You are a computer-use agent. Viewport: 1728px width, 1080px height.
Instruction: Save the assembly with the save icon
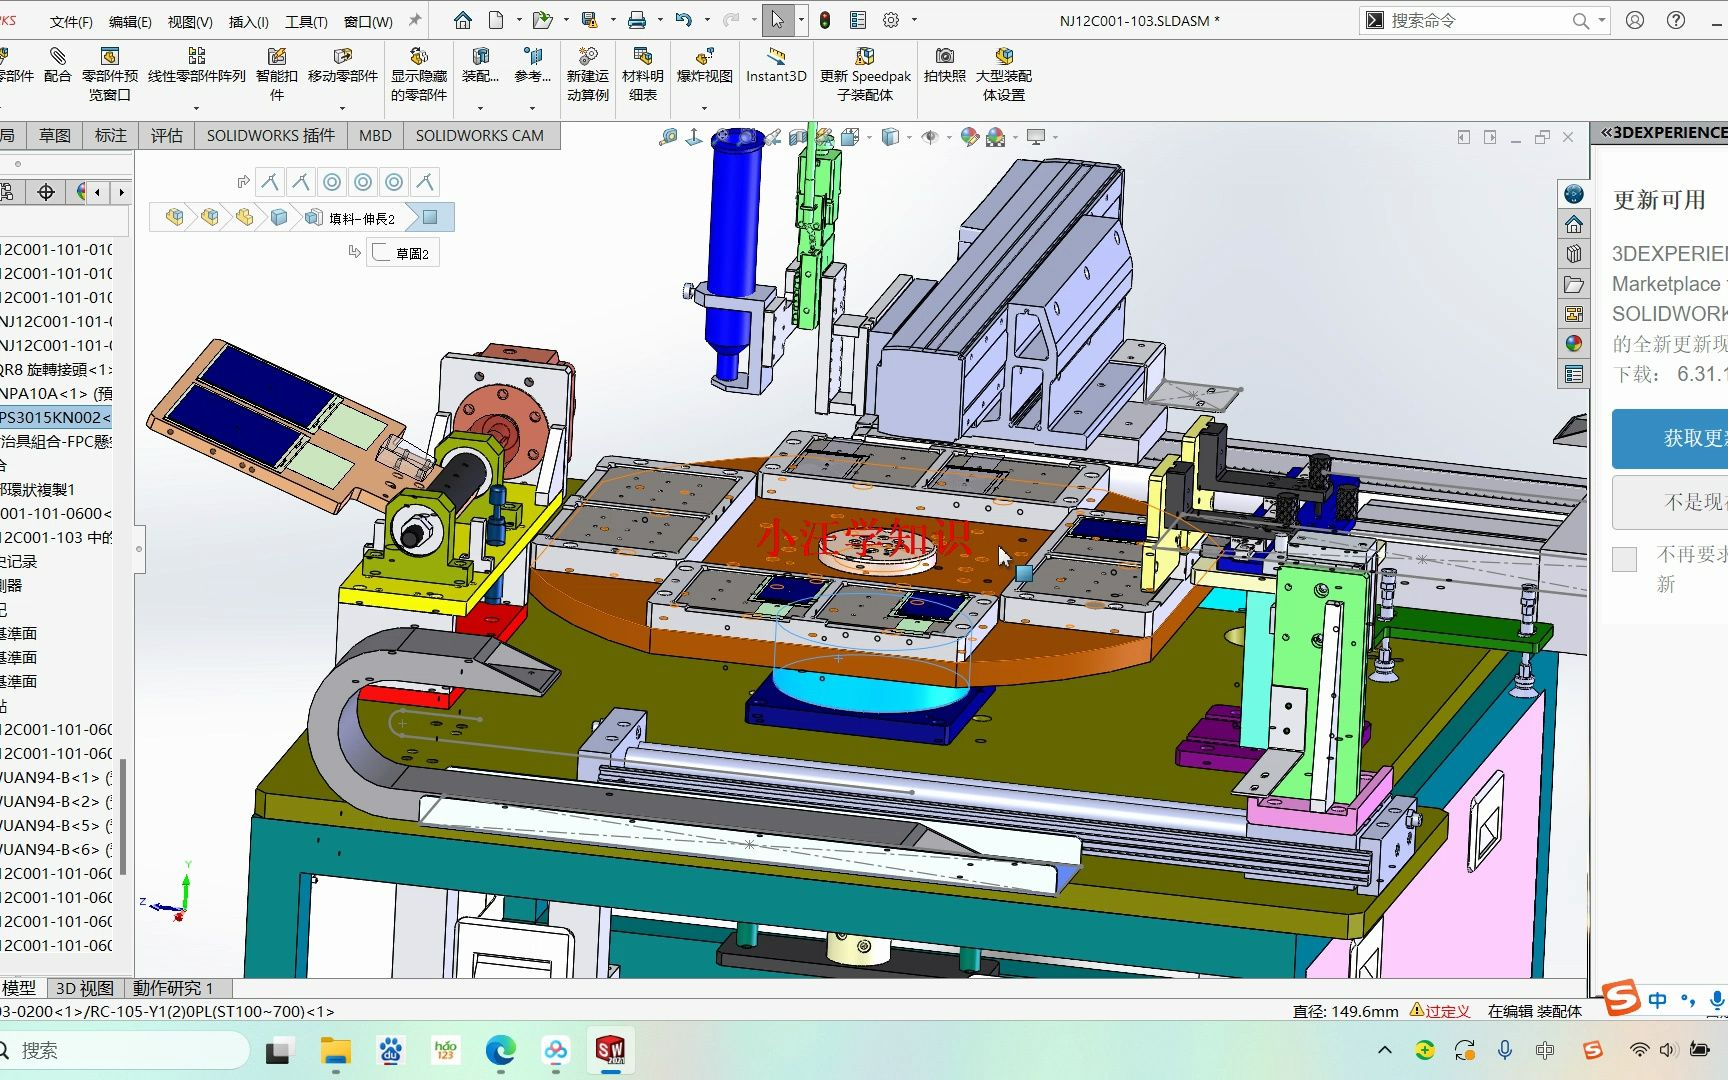tap(590, 20)
